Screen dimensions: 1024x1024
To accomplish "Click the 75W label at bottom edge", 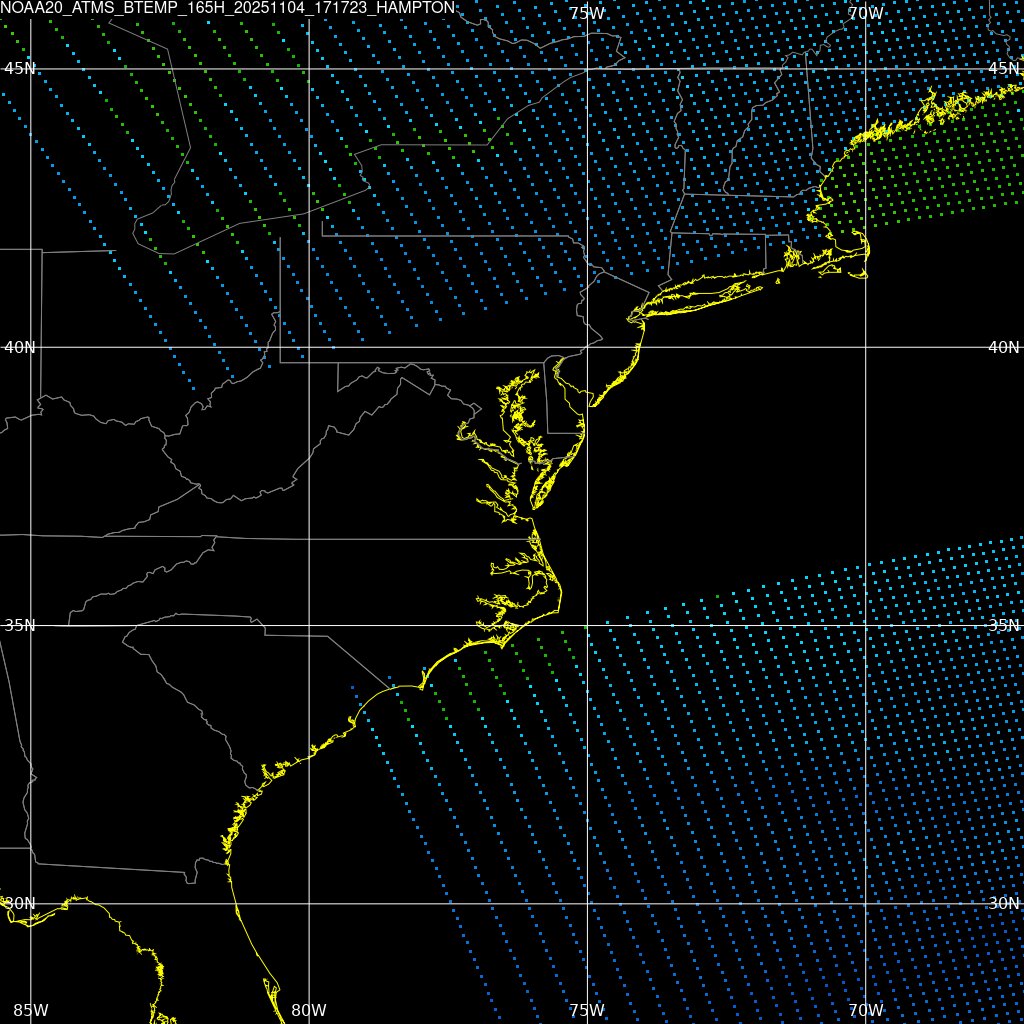I will 586,1010.
